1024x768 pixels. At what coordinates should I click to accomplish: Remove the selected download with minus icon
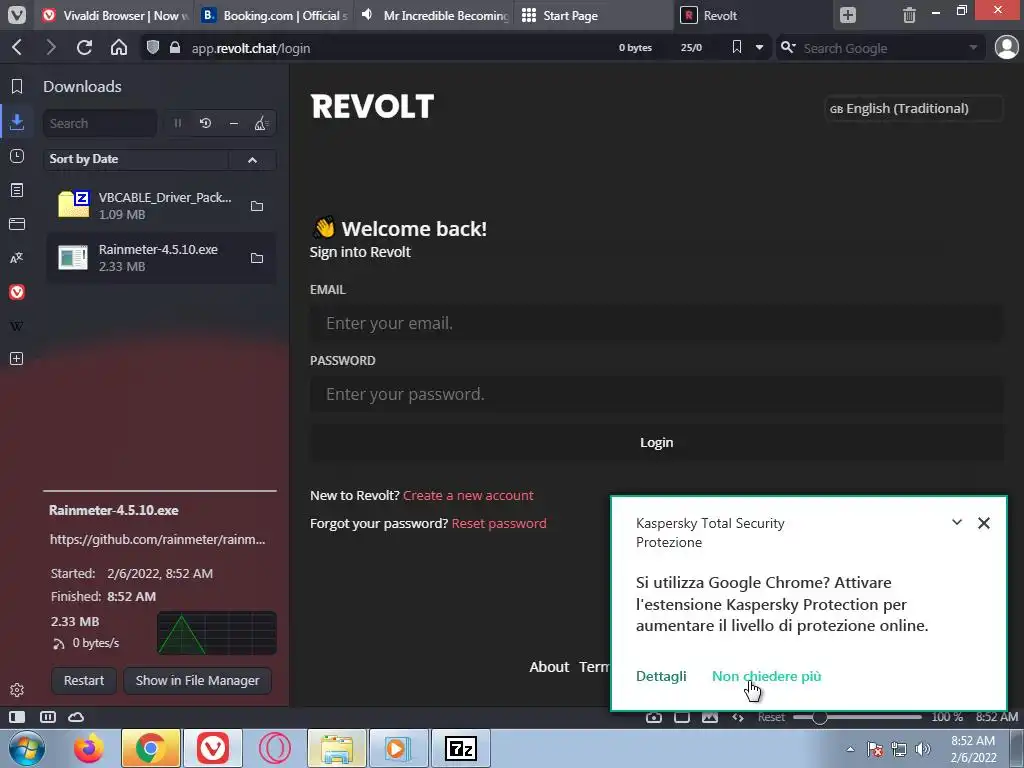pos(234,123)
